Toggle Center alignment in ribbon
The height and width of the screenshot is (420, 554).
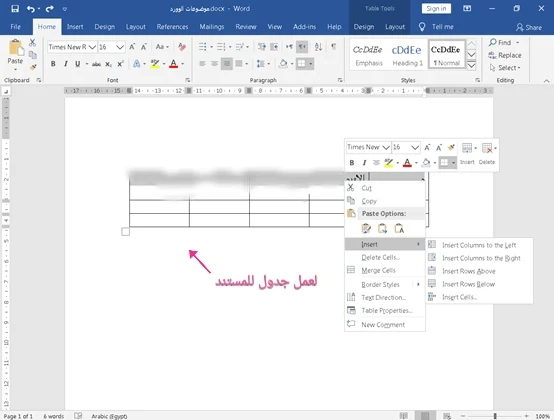click(x=214, y=64)
